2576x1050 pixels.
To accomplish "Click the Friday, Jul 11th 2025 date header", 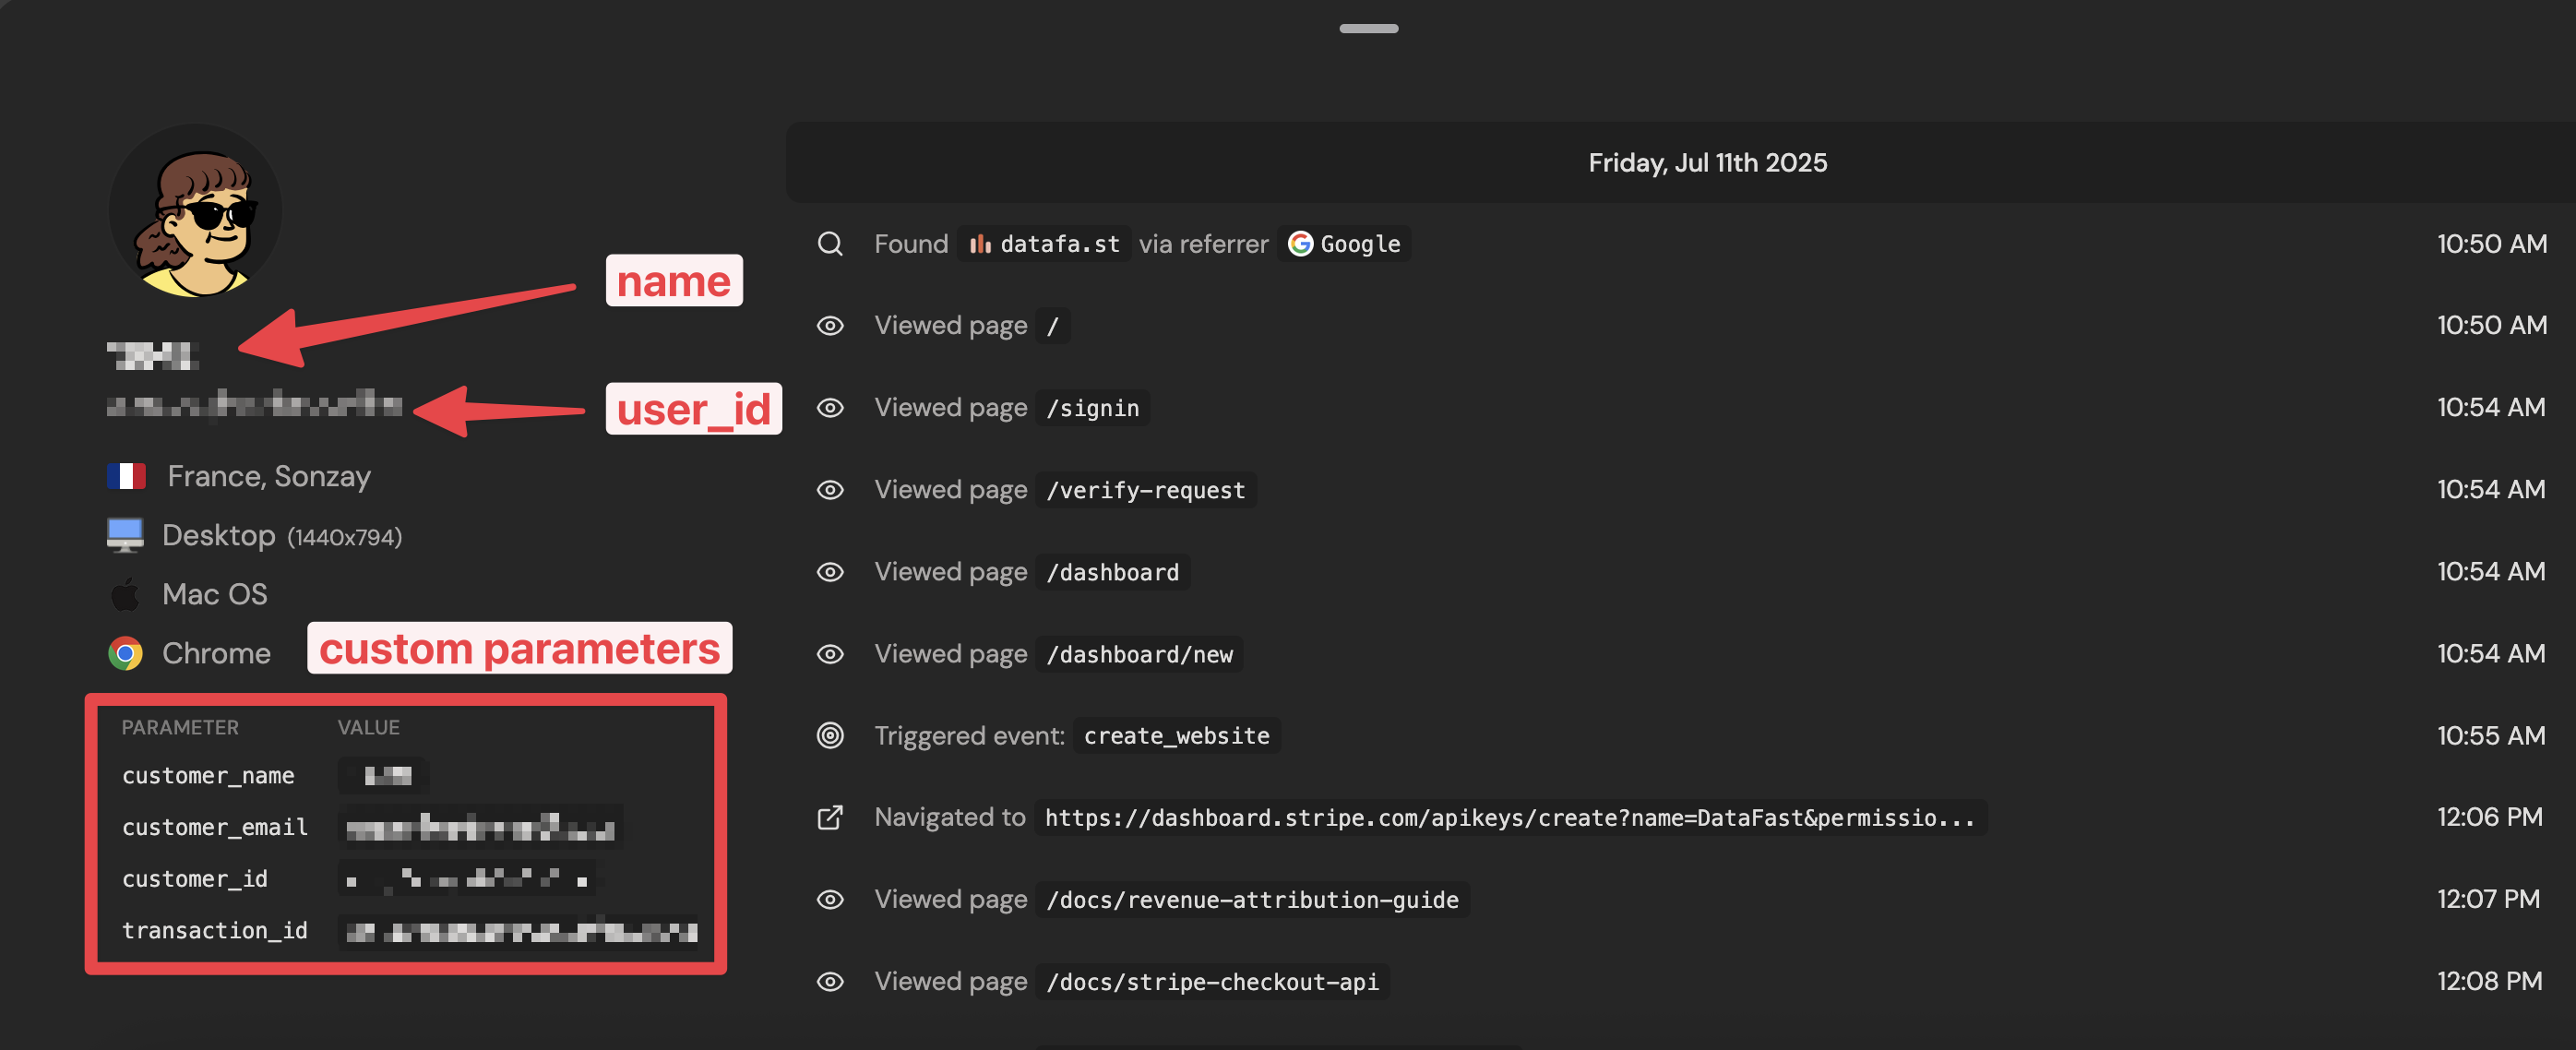I will click(1707, 163).
